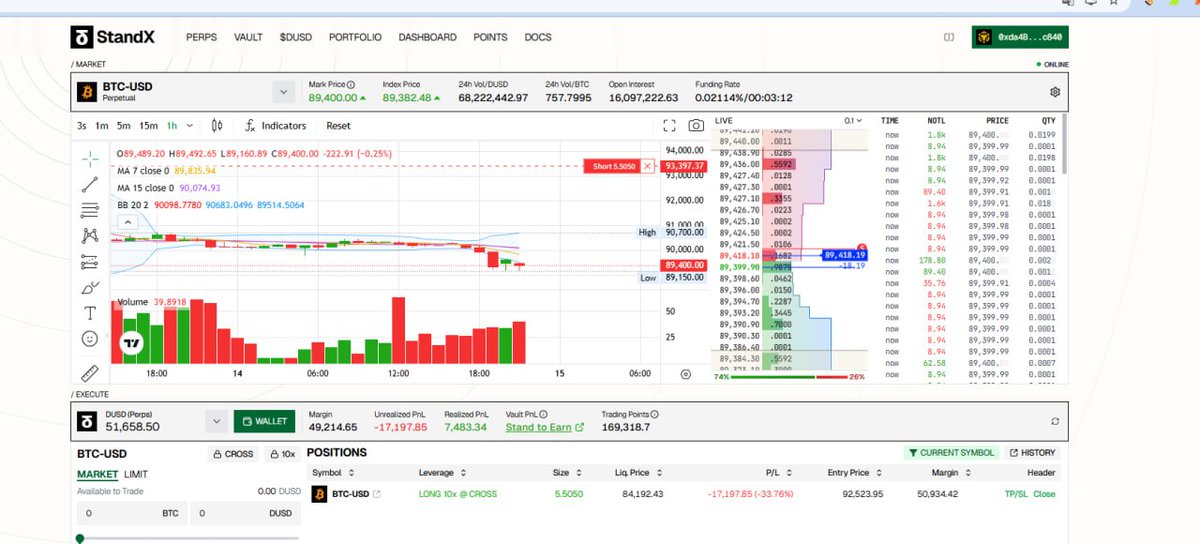
Task: Click the chart Reset button
Action: pos(338,126)
